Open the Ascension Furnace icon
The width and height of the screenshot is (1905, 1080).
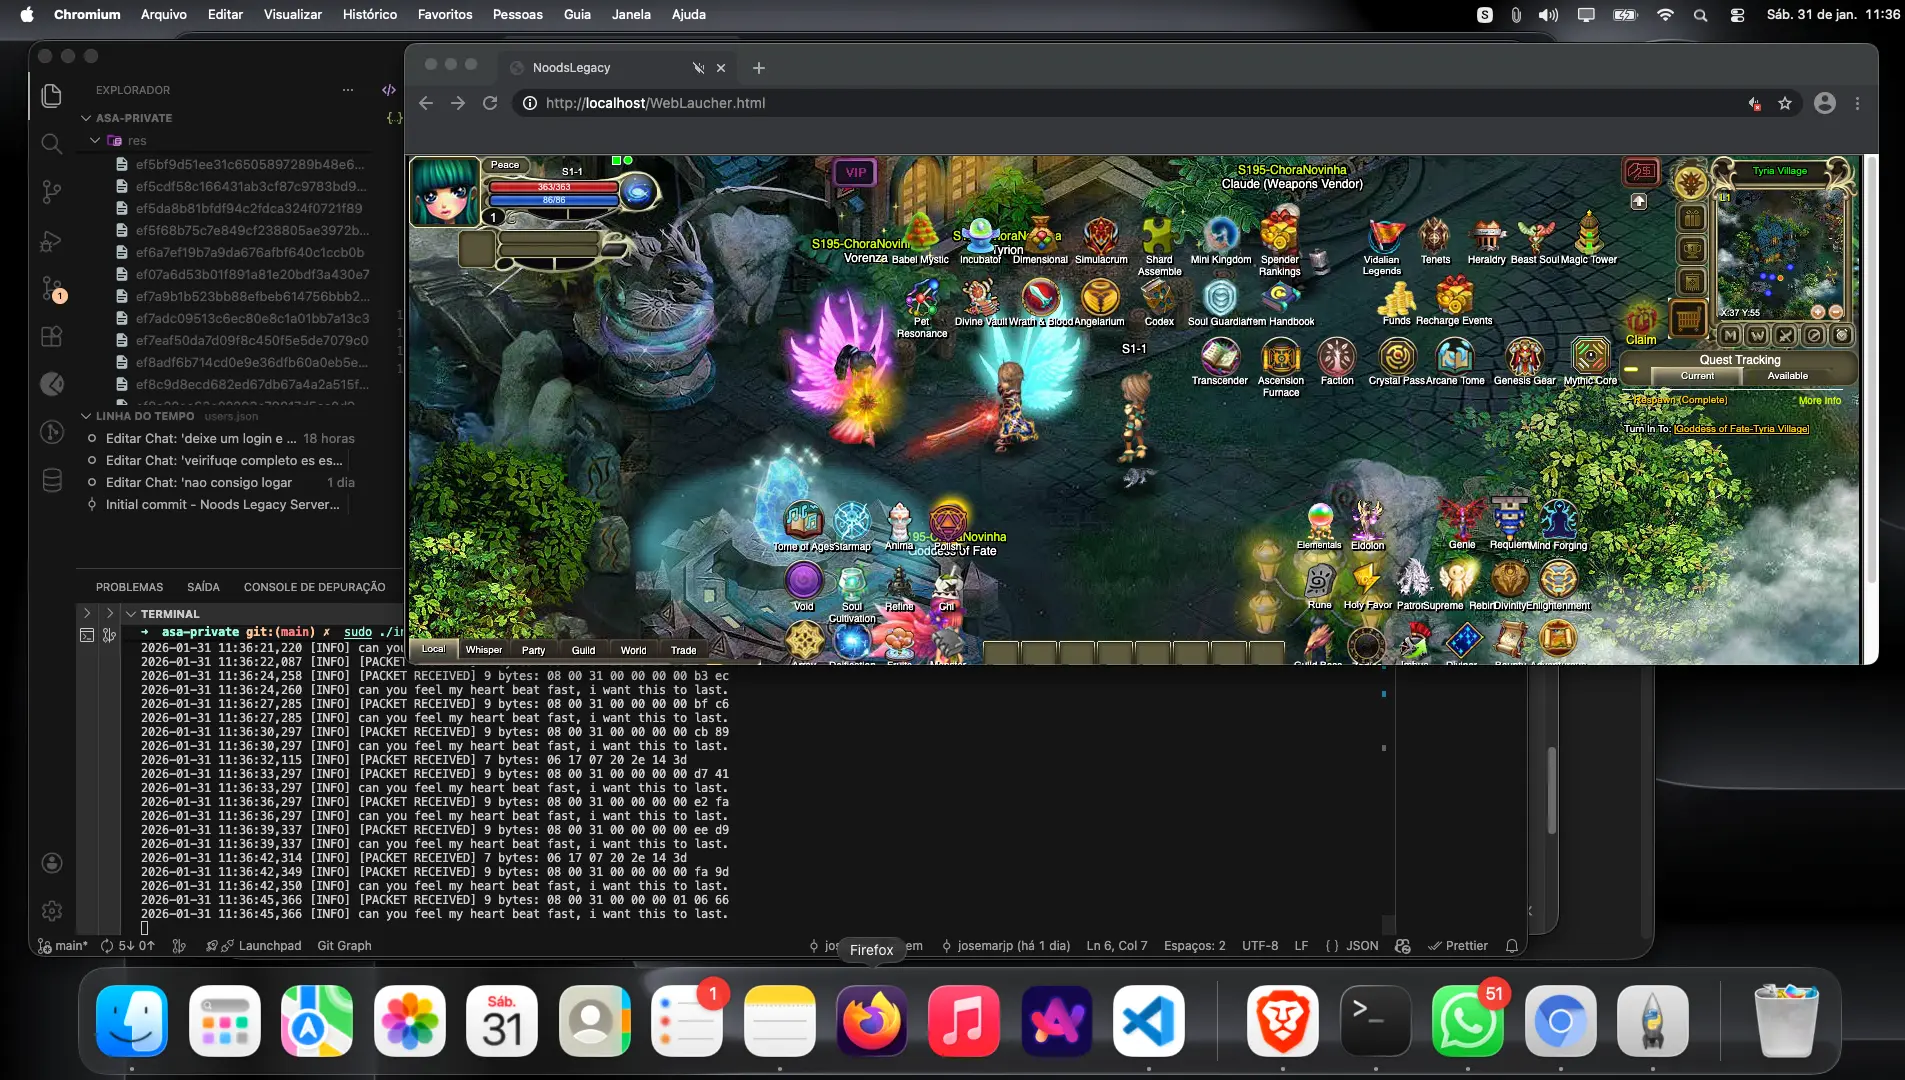point(1281,357)
